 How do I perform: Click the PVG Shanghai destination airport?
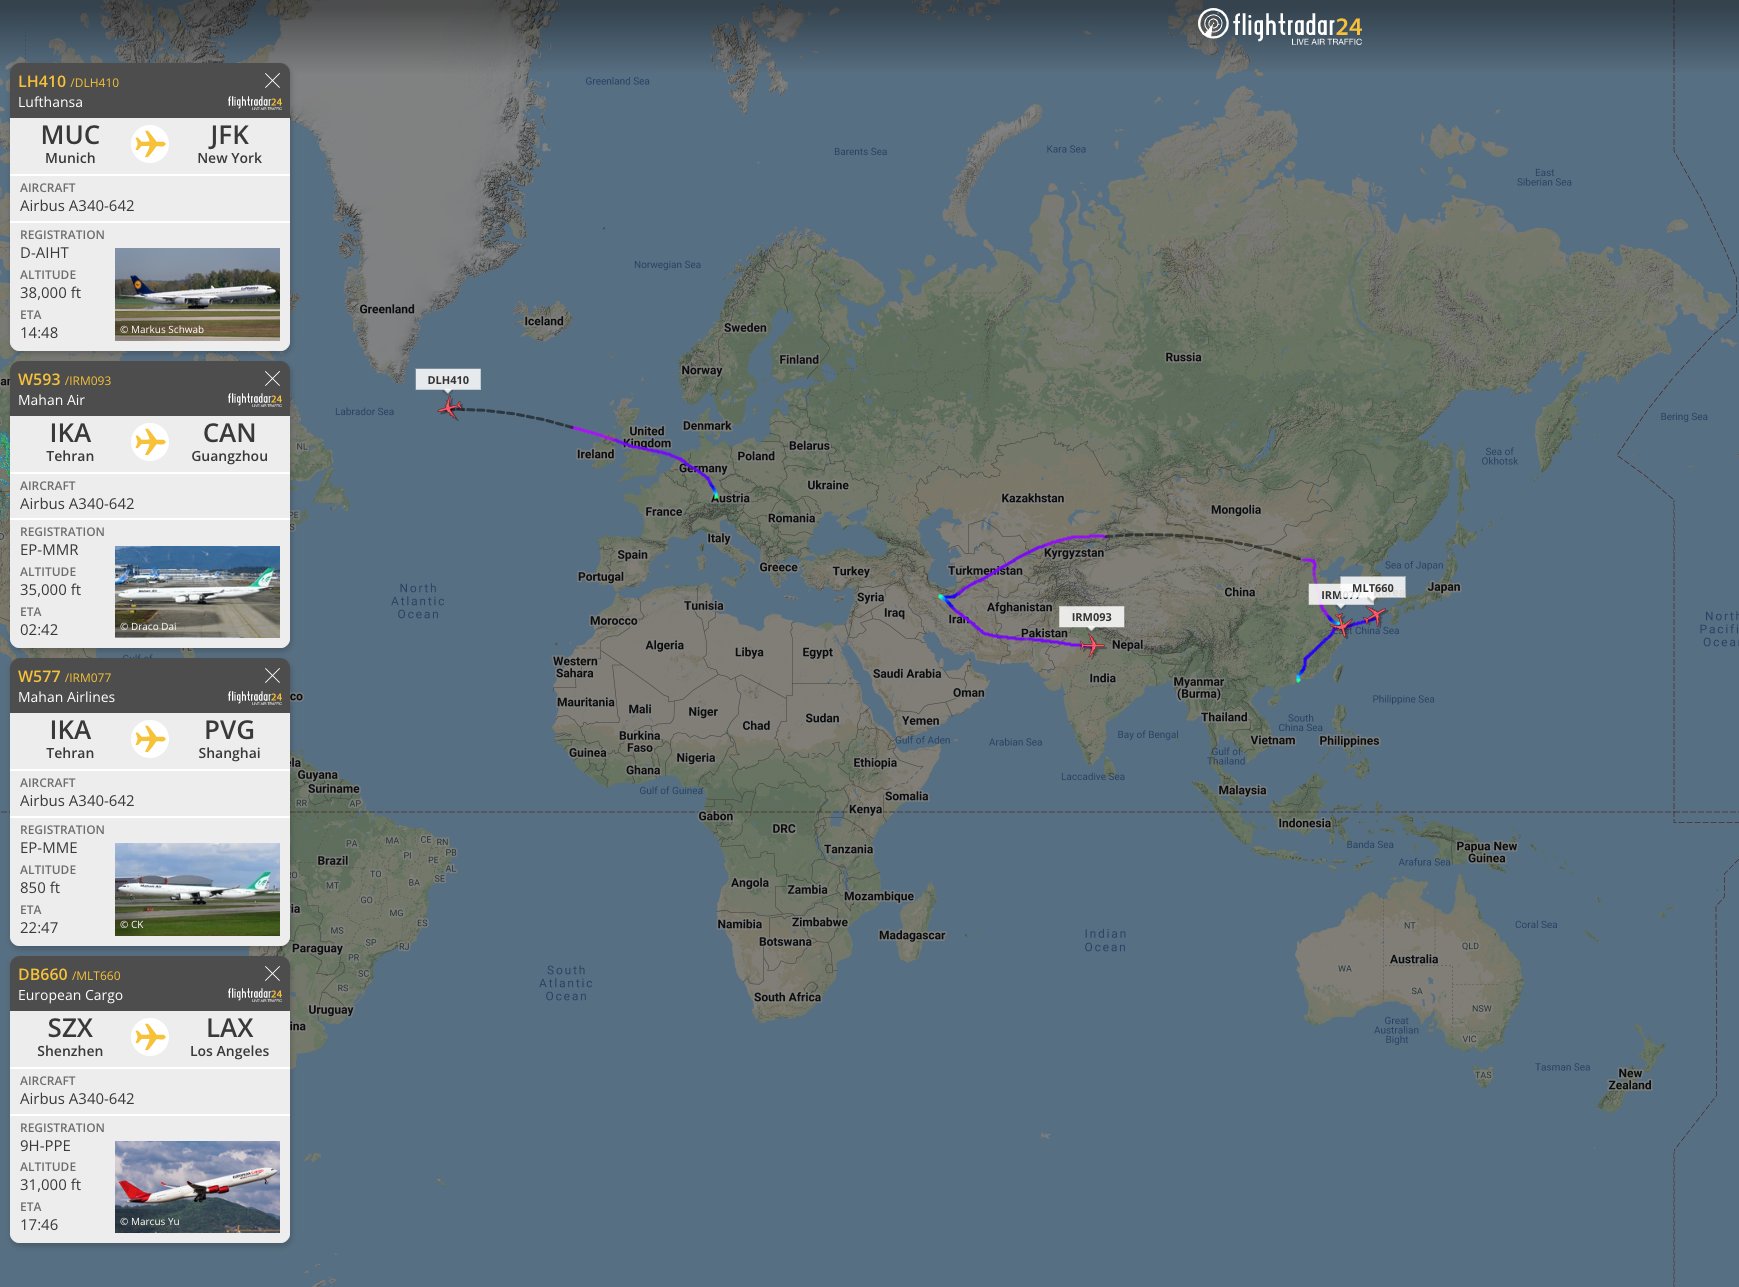coord(229,739)
